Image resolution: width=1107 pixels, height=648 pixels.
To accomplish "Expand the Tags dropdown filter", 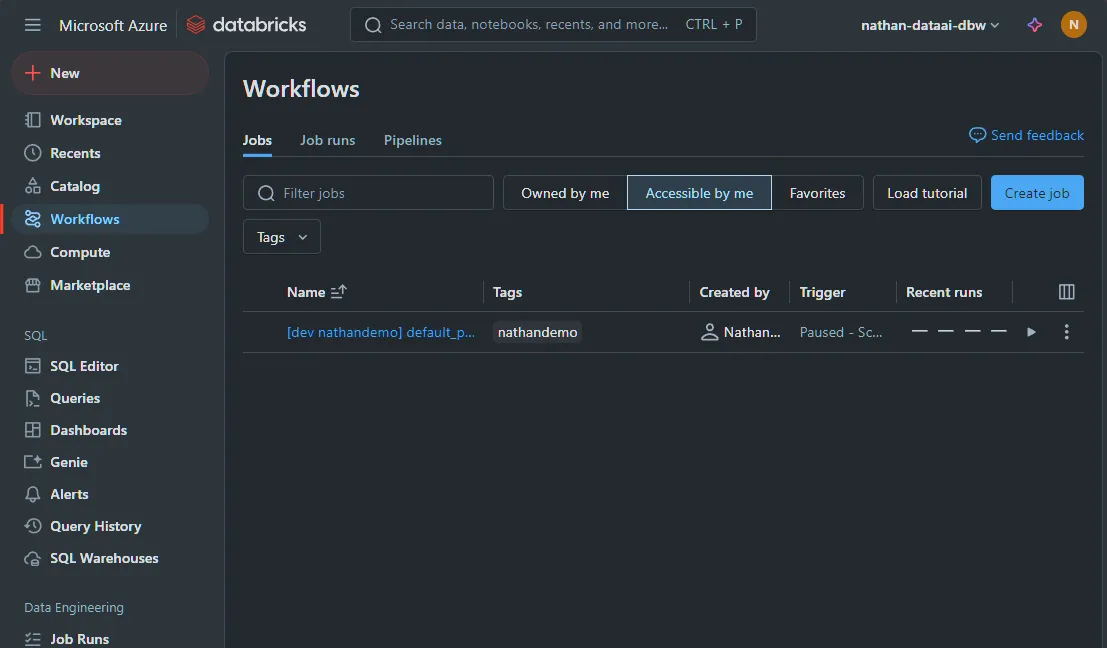I will (281, 237).
